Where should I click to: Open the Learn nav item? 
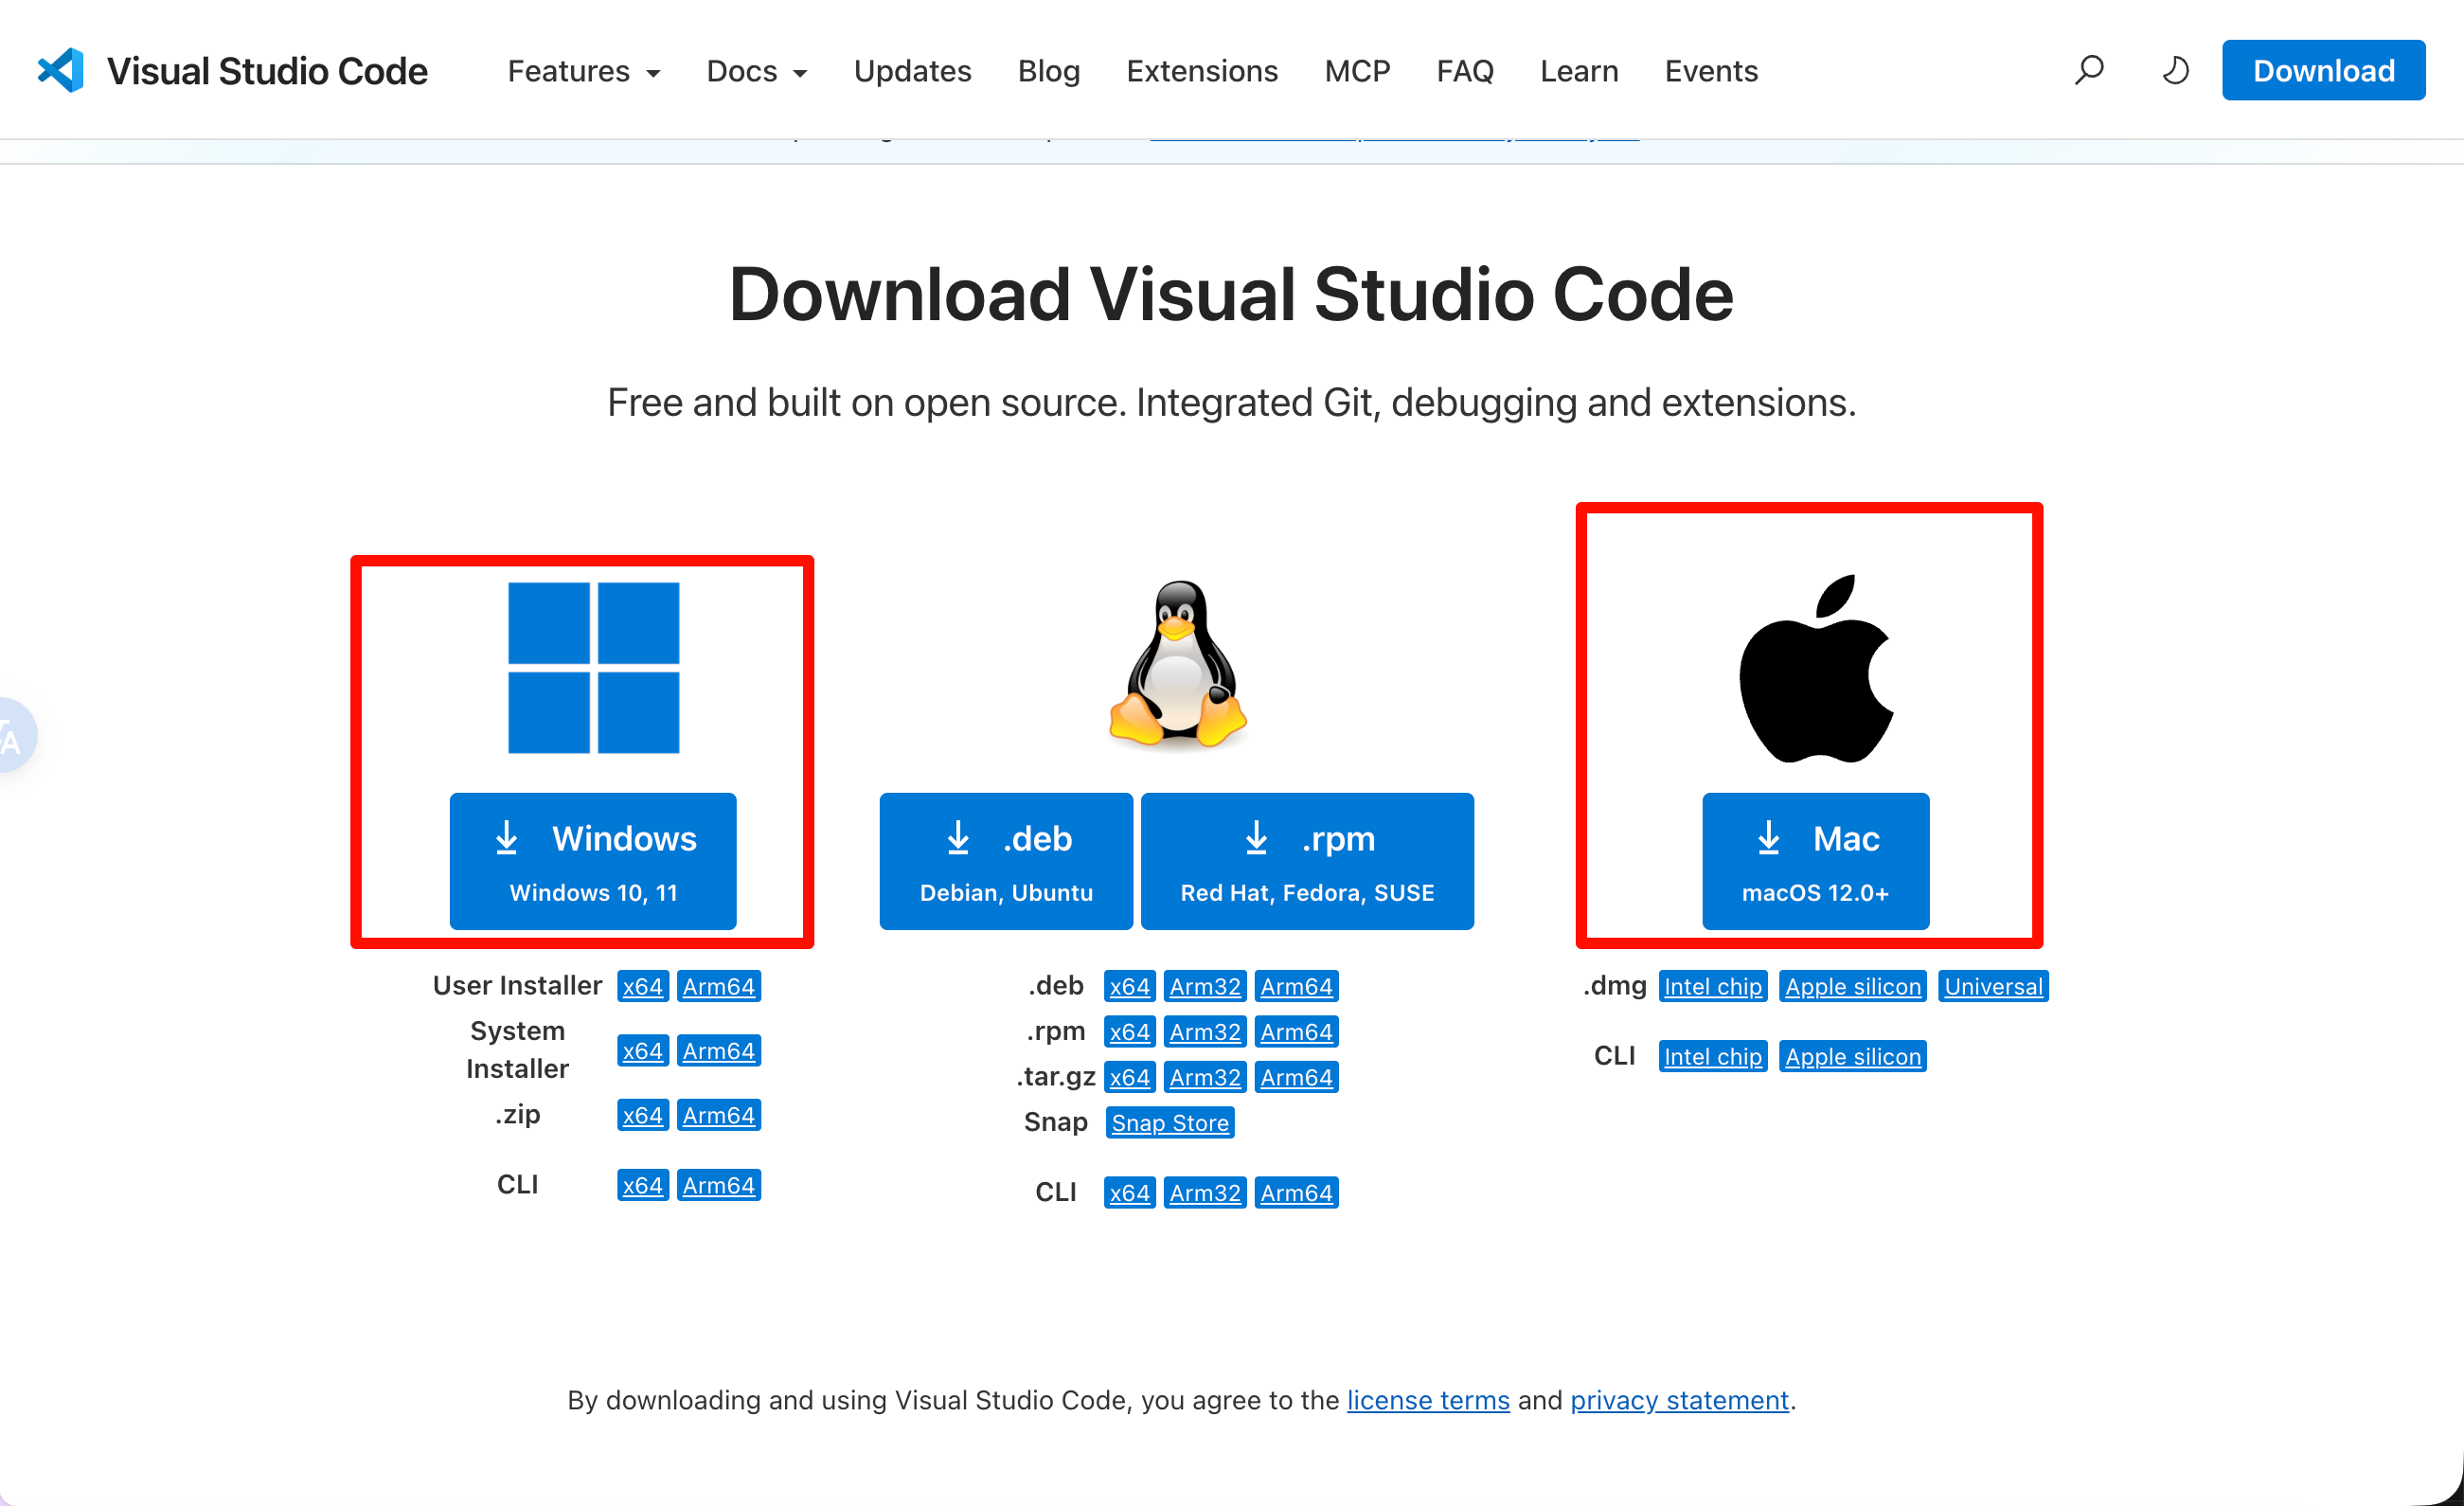click(x=1579, y=71)
